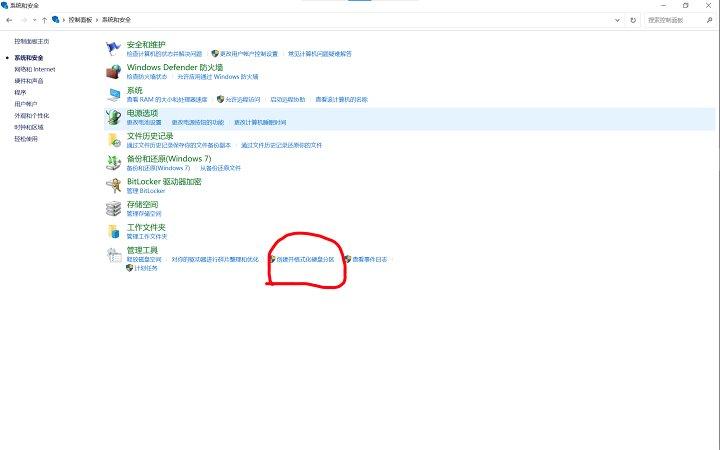This screenshot has width=720, height=450.
Task: Click 检查计算机的状态并解决问题 link
Action: (164, 54)
